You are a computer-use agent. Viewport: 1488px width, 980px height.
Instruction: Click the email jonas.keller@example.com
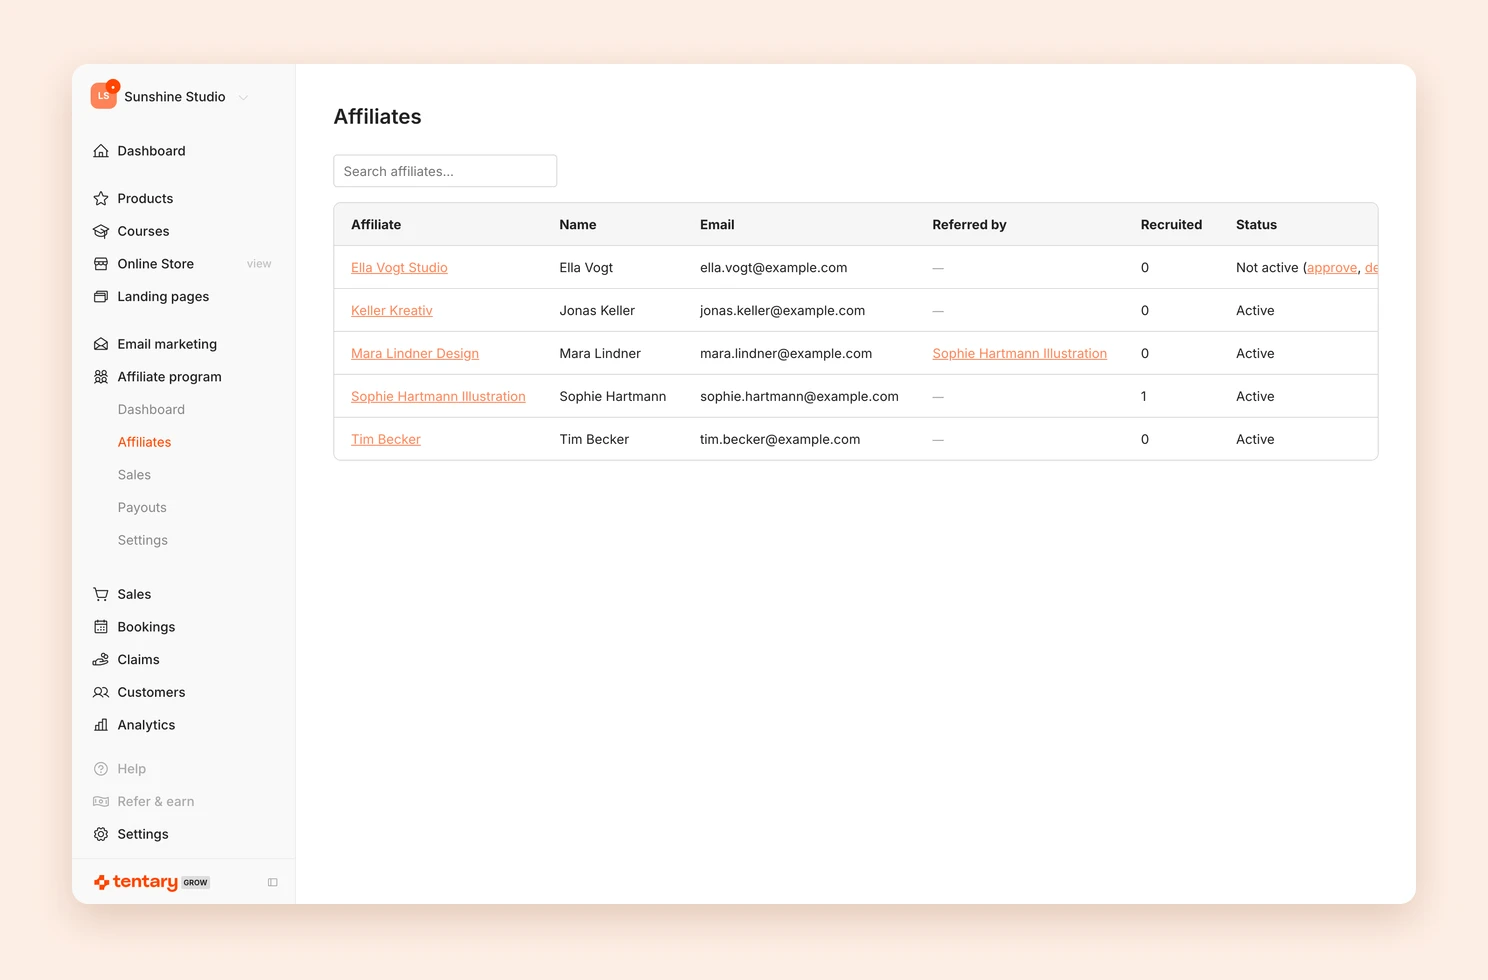pyautogui.click(x=782, y=311)
